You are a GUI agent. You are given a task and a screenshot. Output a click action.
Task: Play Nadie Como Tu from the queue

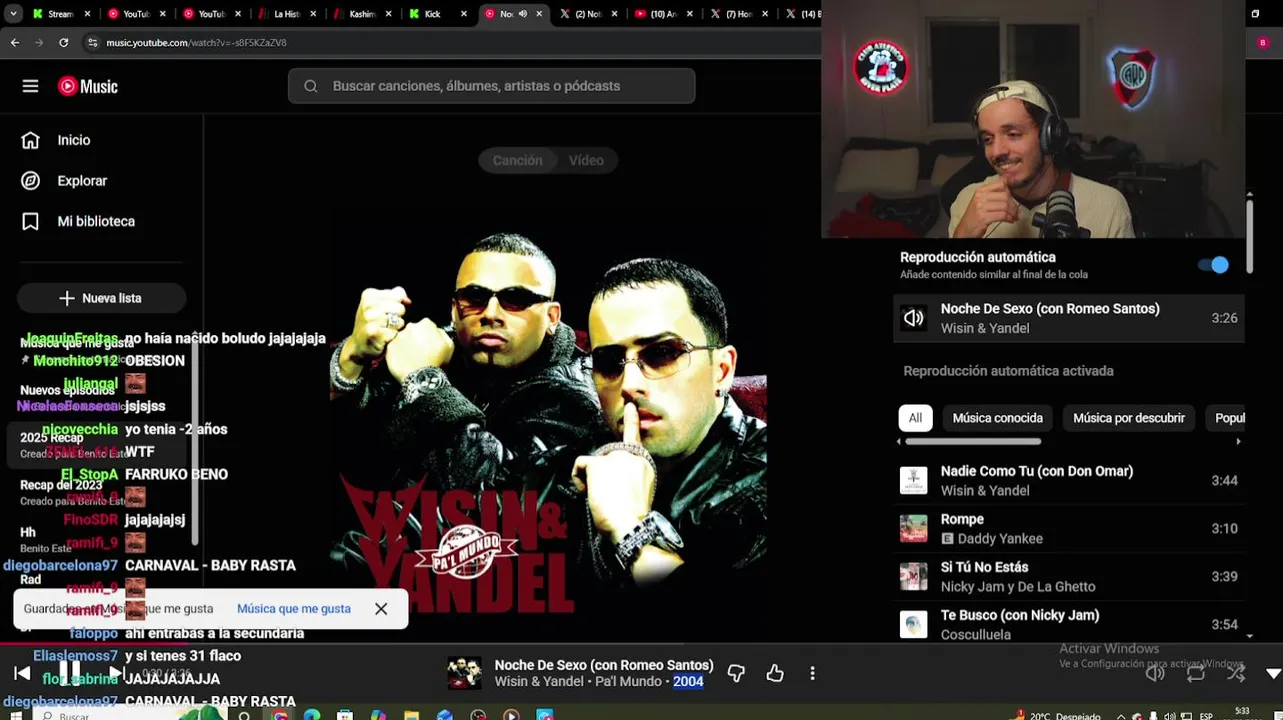(1069, 480)
